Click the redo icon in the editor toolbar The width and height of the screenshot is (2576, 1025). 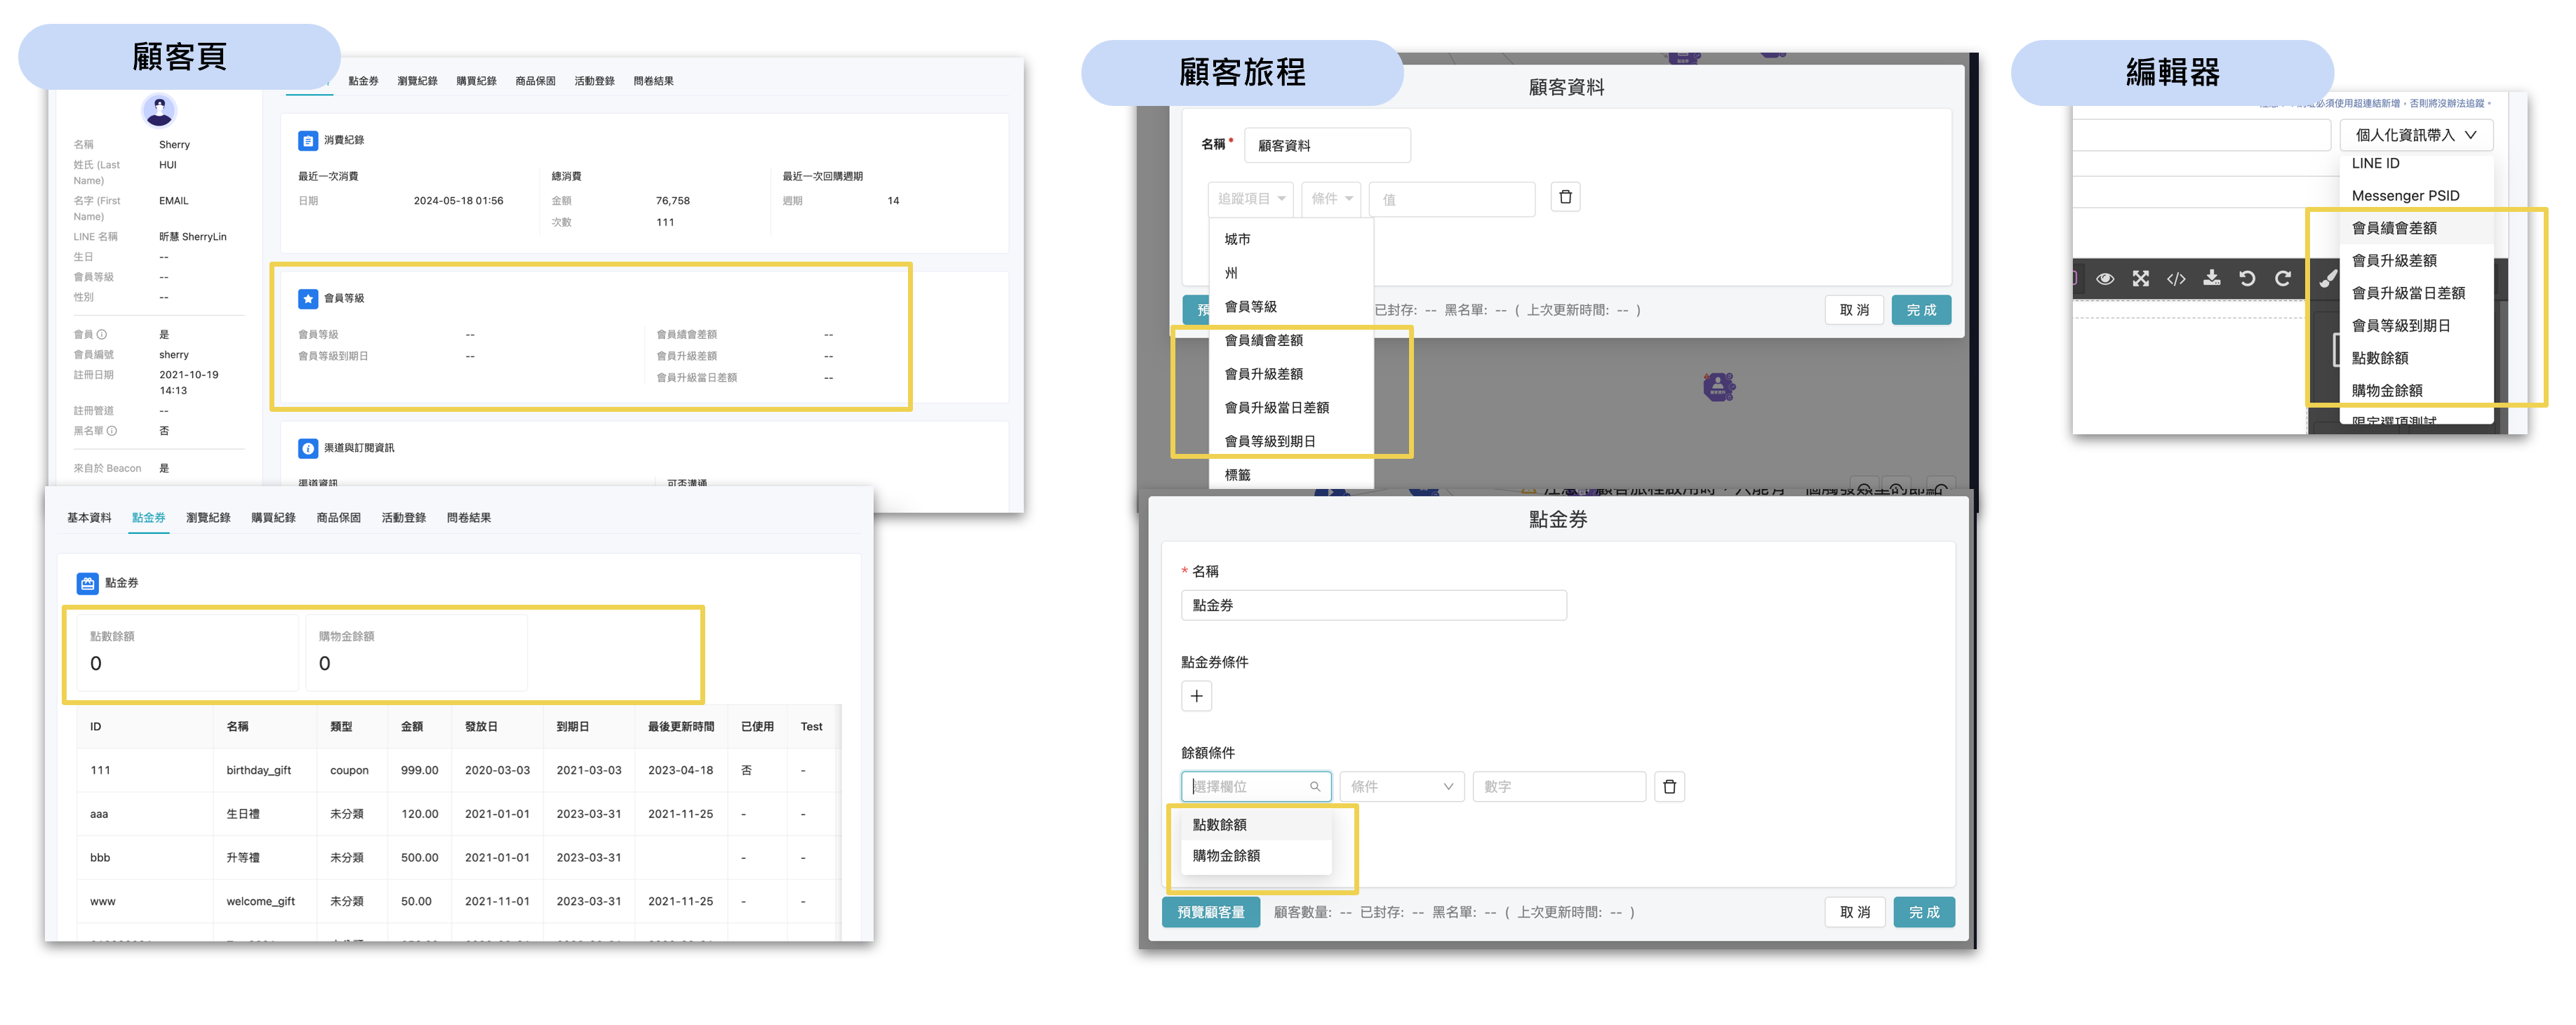(2284, 280)
